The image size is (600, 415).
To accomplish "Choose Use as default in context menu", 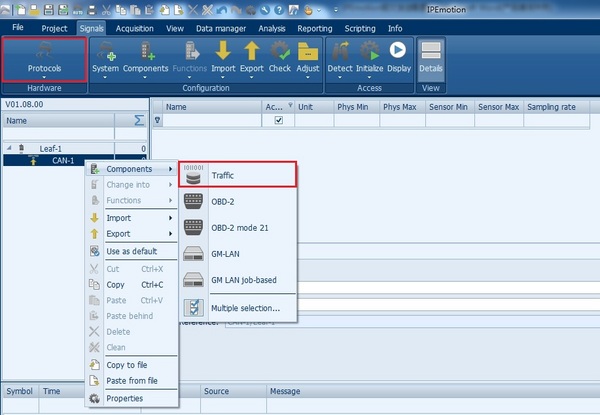I will pyautogui.click(x=132, y=251).
